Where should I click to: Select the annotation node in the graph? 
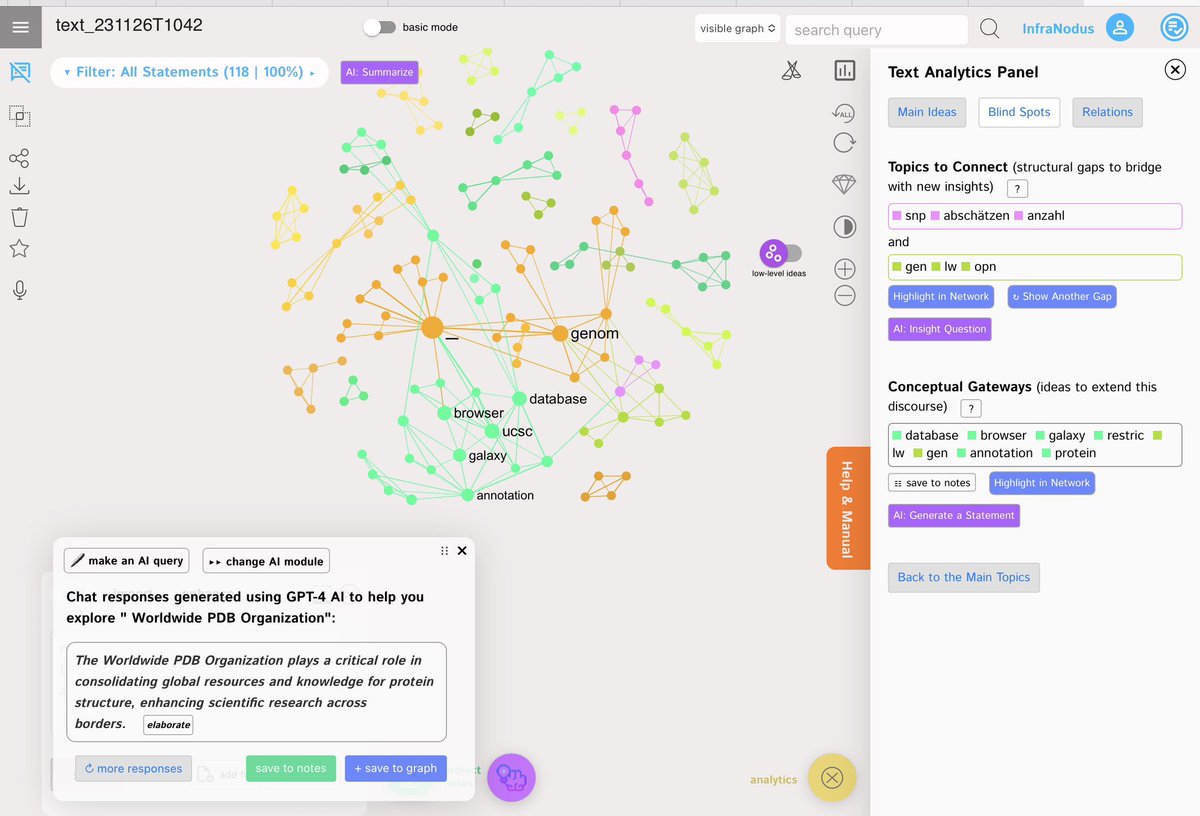467,495
